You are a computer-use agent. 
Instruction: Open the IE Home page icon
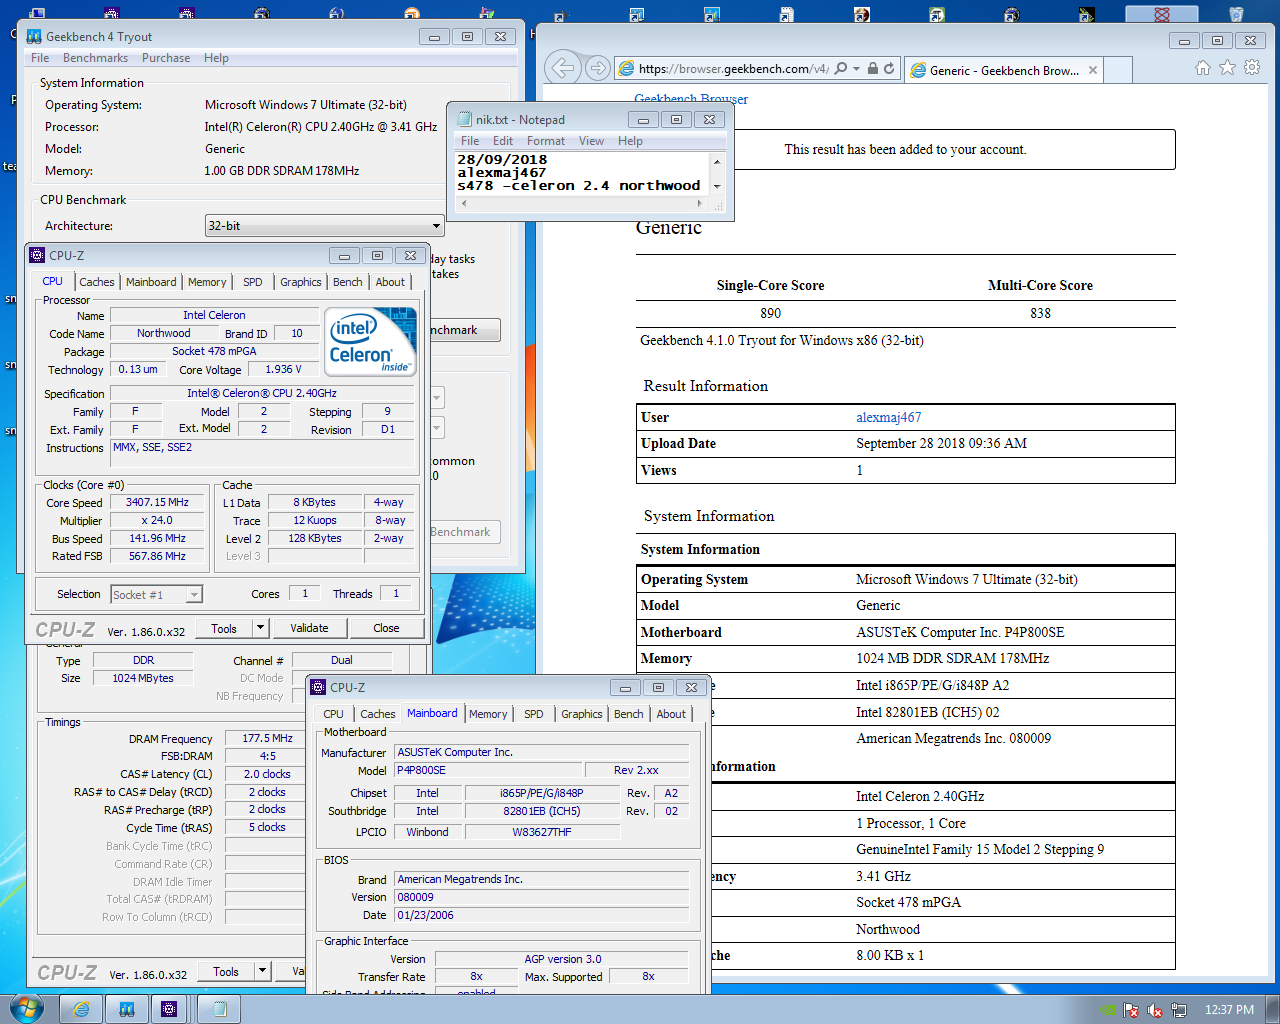(x=1203, y=68)
